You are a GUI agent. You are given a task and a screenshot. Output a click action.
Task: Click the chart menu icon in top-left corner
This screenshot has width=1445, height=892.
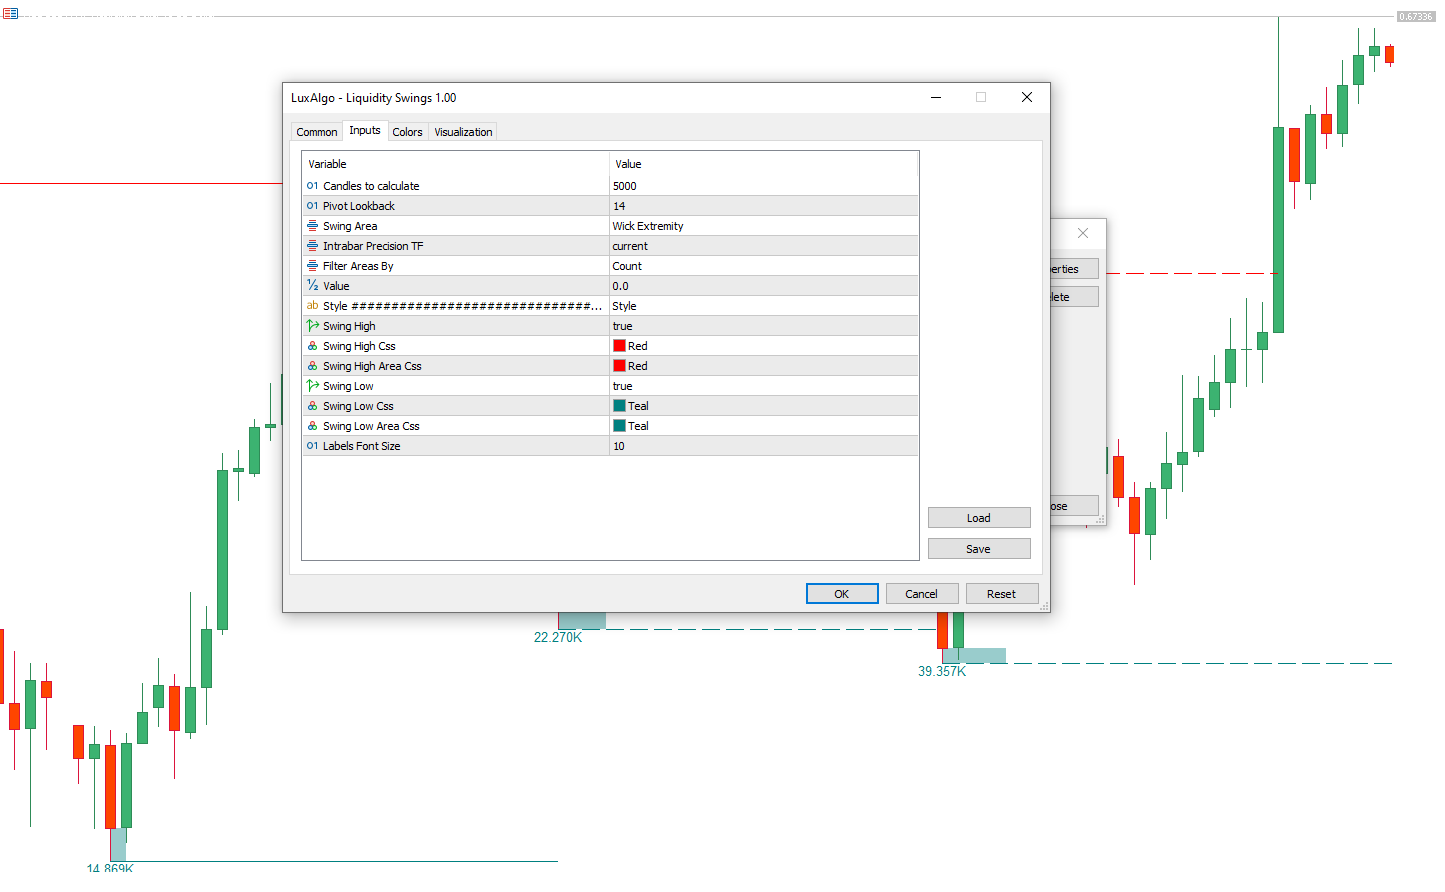point(10,13)
